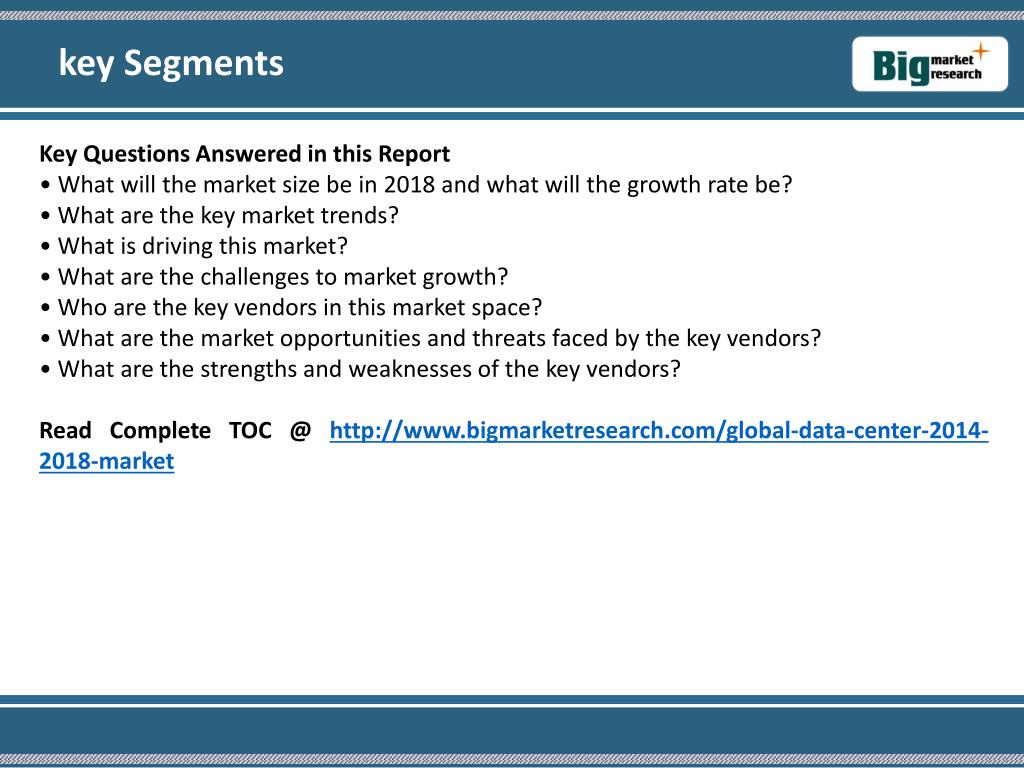Click the word 'Big' in the logo

click(x=901, y=66)
